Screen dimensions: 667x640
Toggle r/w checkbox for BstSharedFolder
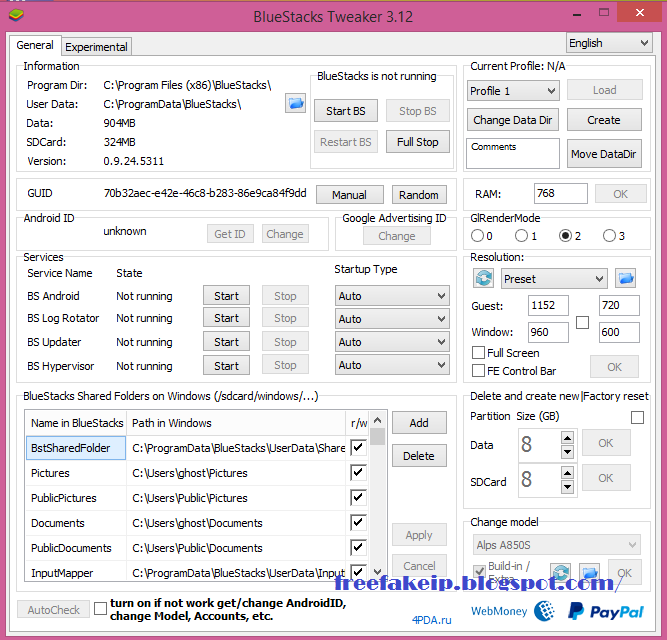tap(358, 447)
